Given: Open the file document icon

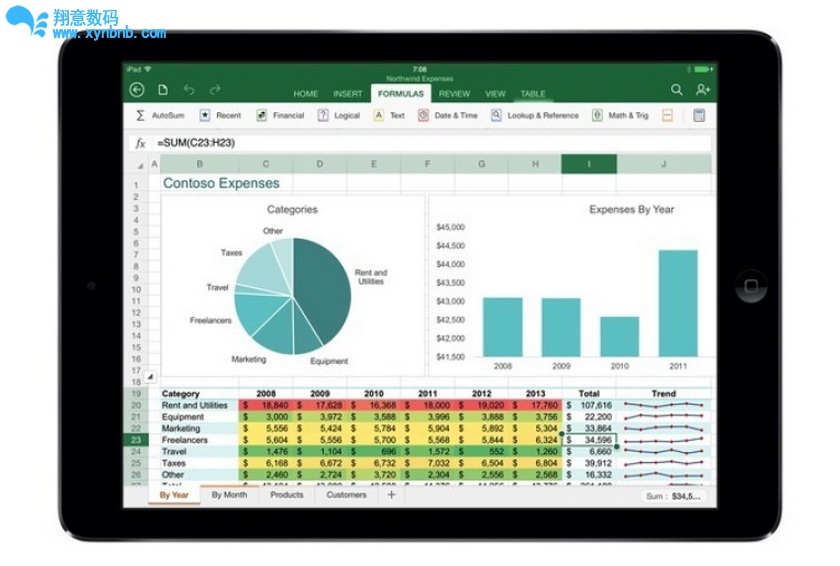Looking at the screenshot, I should point(162,90).
